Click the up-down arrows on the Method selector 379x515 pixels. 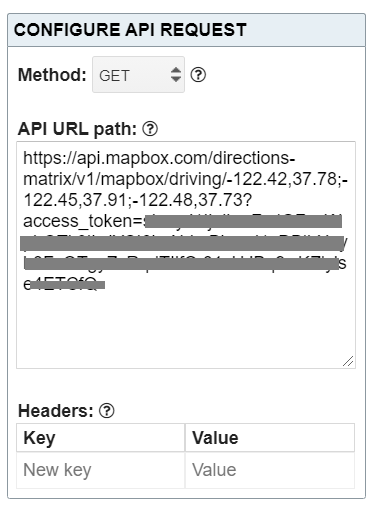click(176, 75)
